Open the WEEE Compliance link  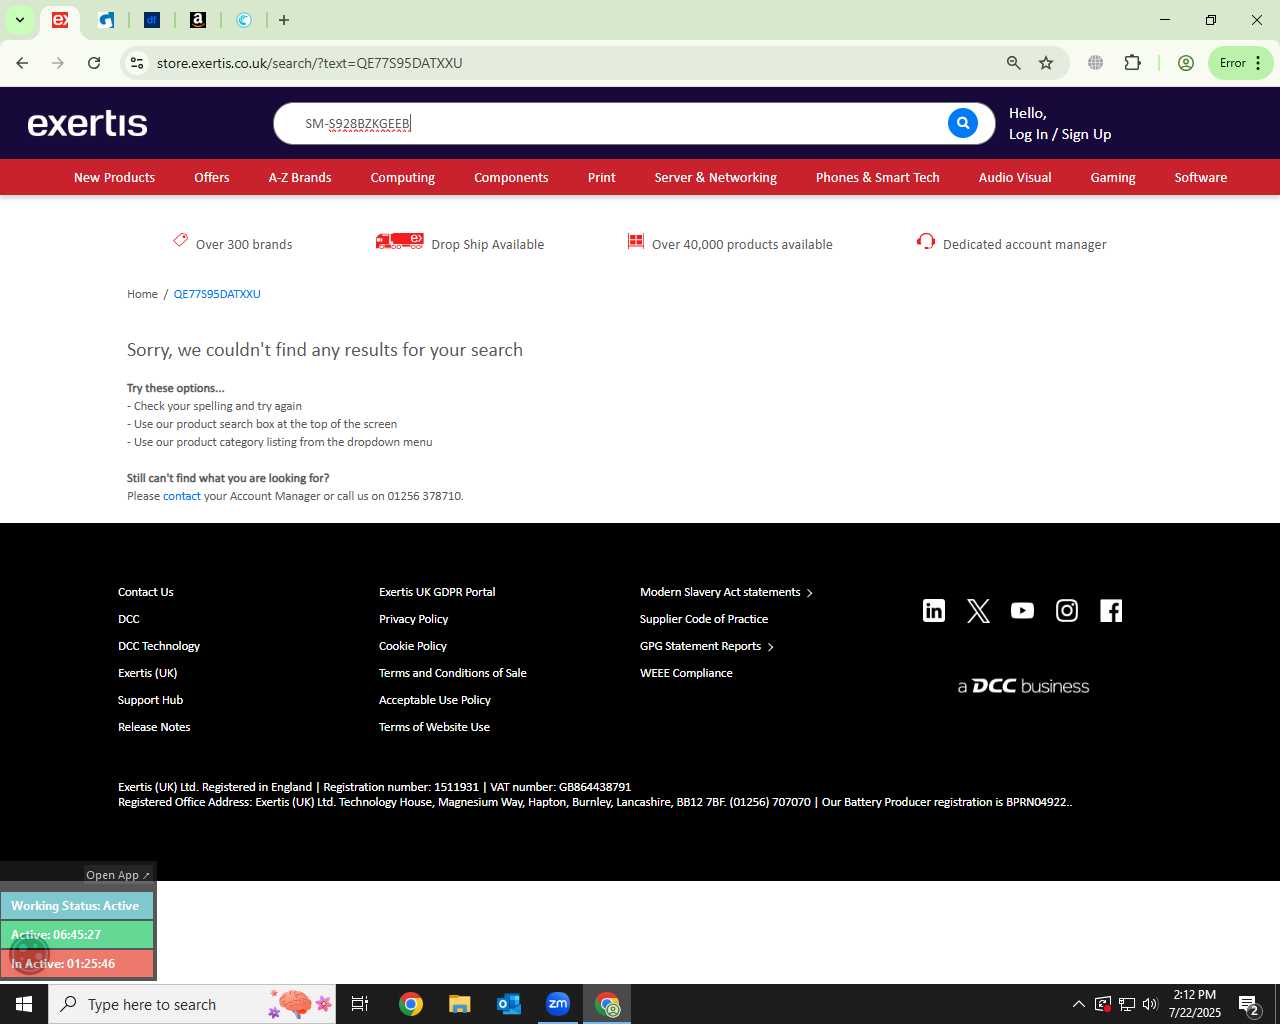point(686,673)
